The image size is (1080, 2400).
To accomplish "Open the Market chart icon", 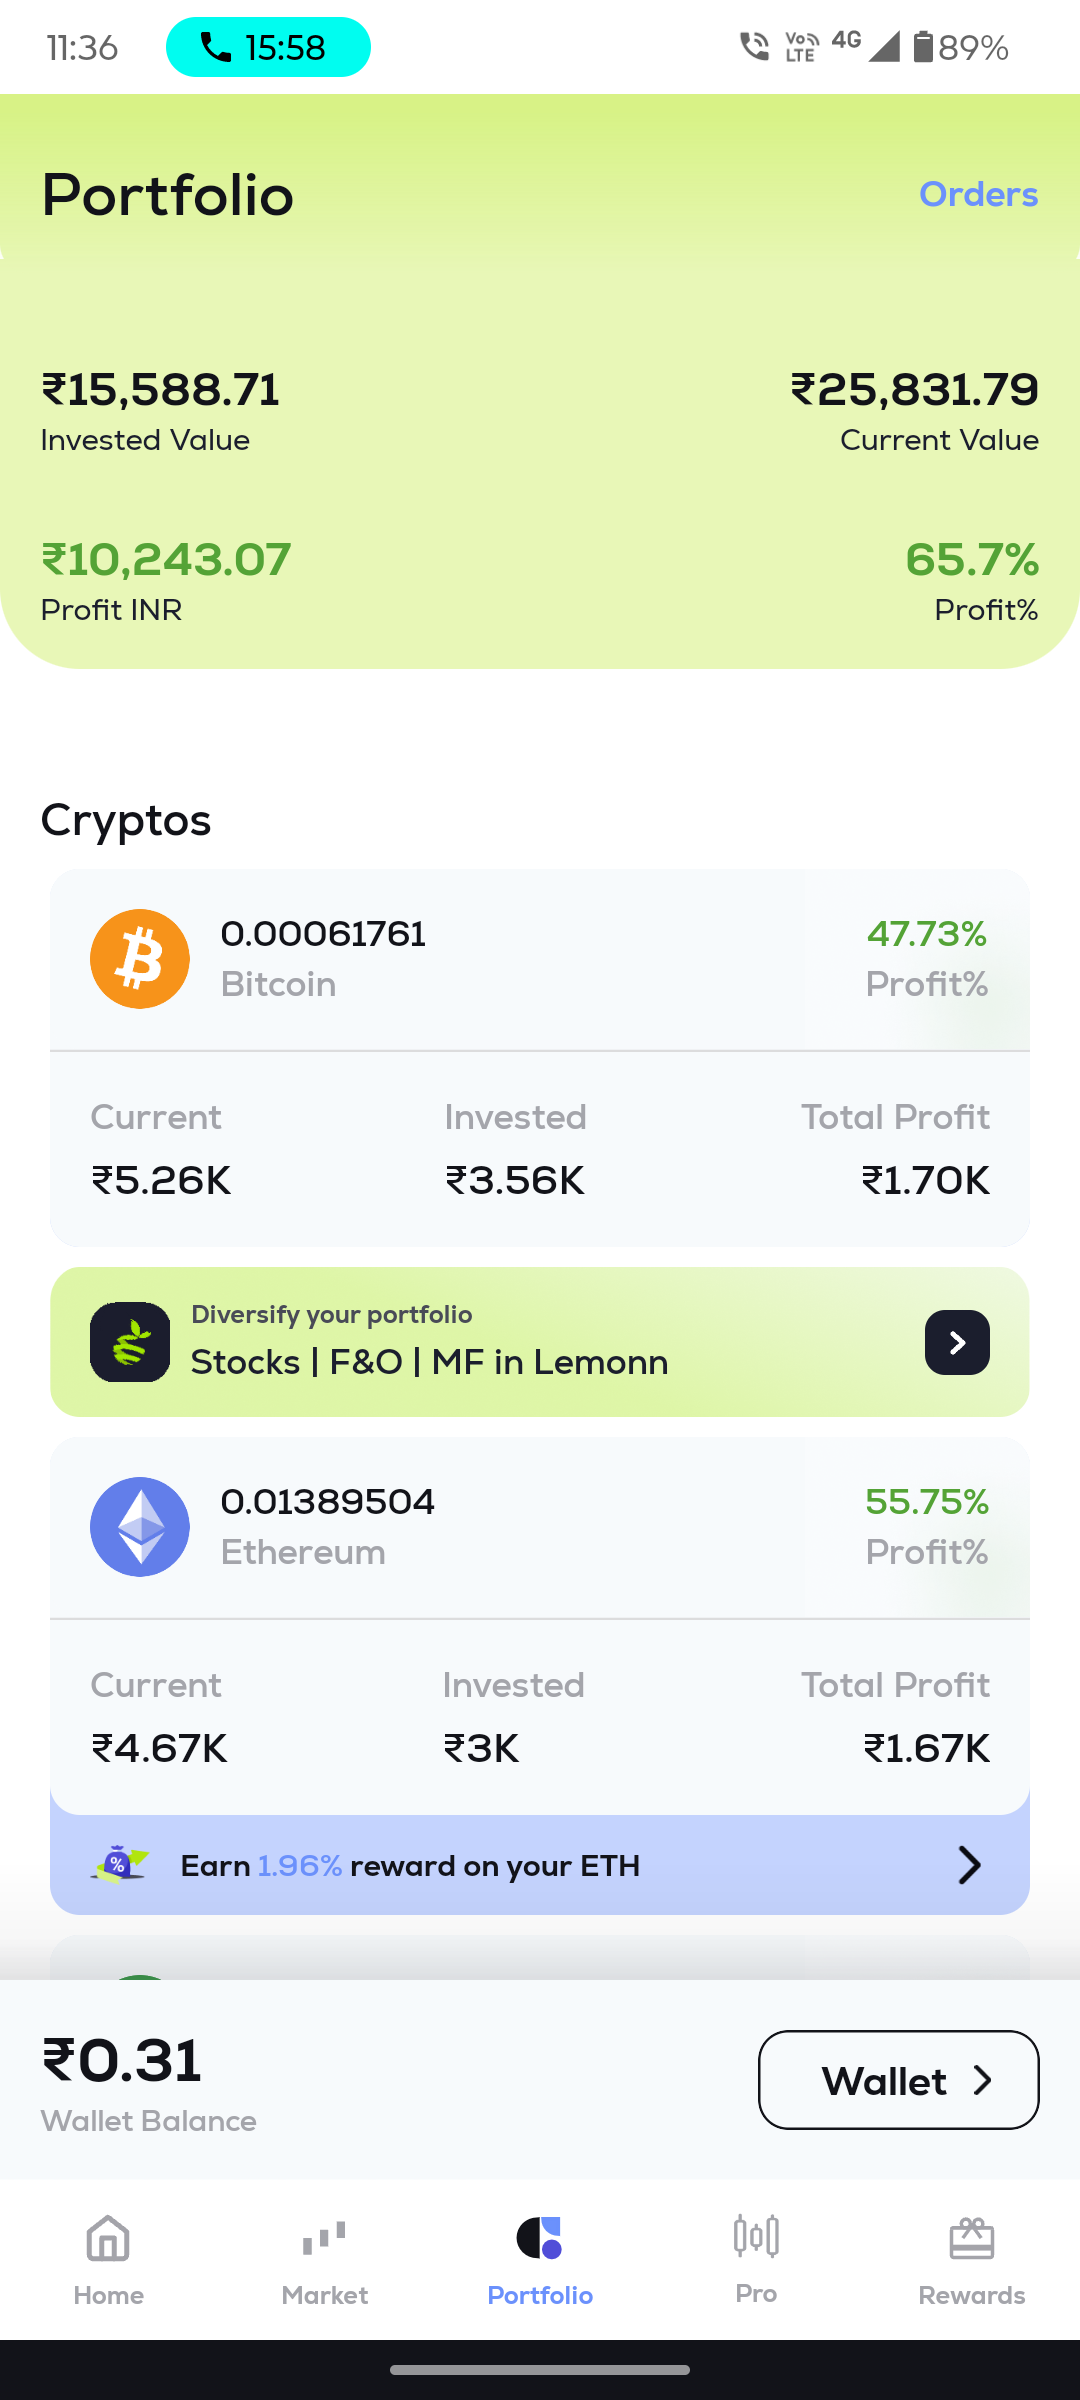I will 324,2239.
